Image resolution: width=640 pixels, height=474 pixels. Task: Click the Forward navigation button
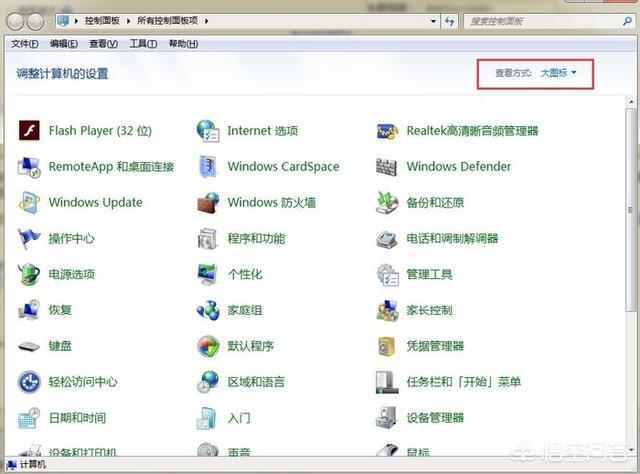(35, 21)
